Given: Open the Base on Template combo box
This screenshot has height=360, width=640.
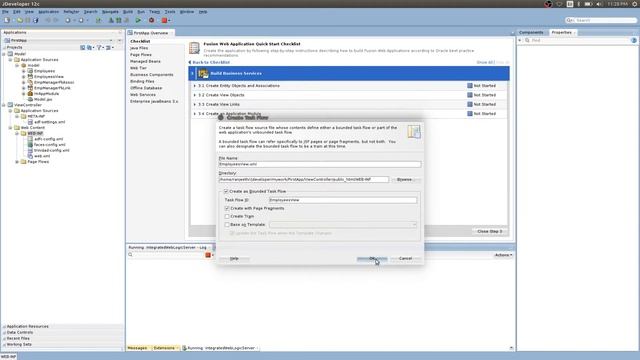Looking at the screenshot, I should tap(343, 224).
